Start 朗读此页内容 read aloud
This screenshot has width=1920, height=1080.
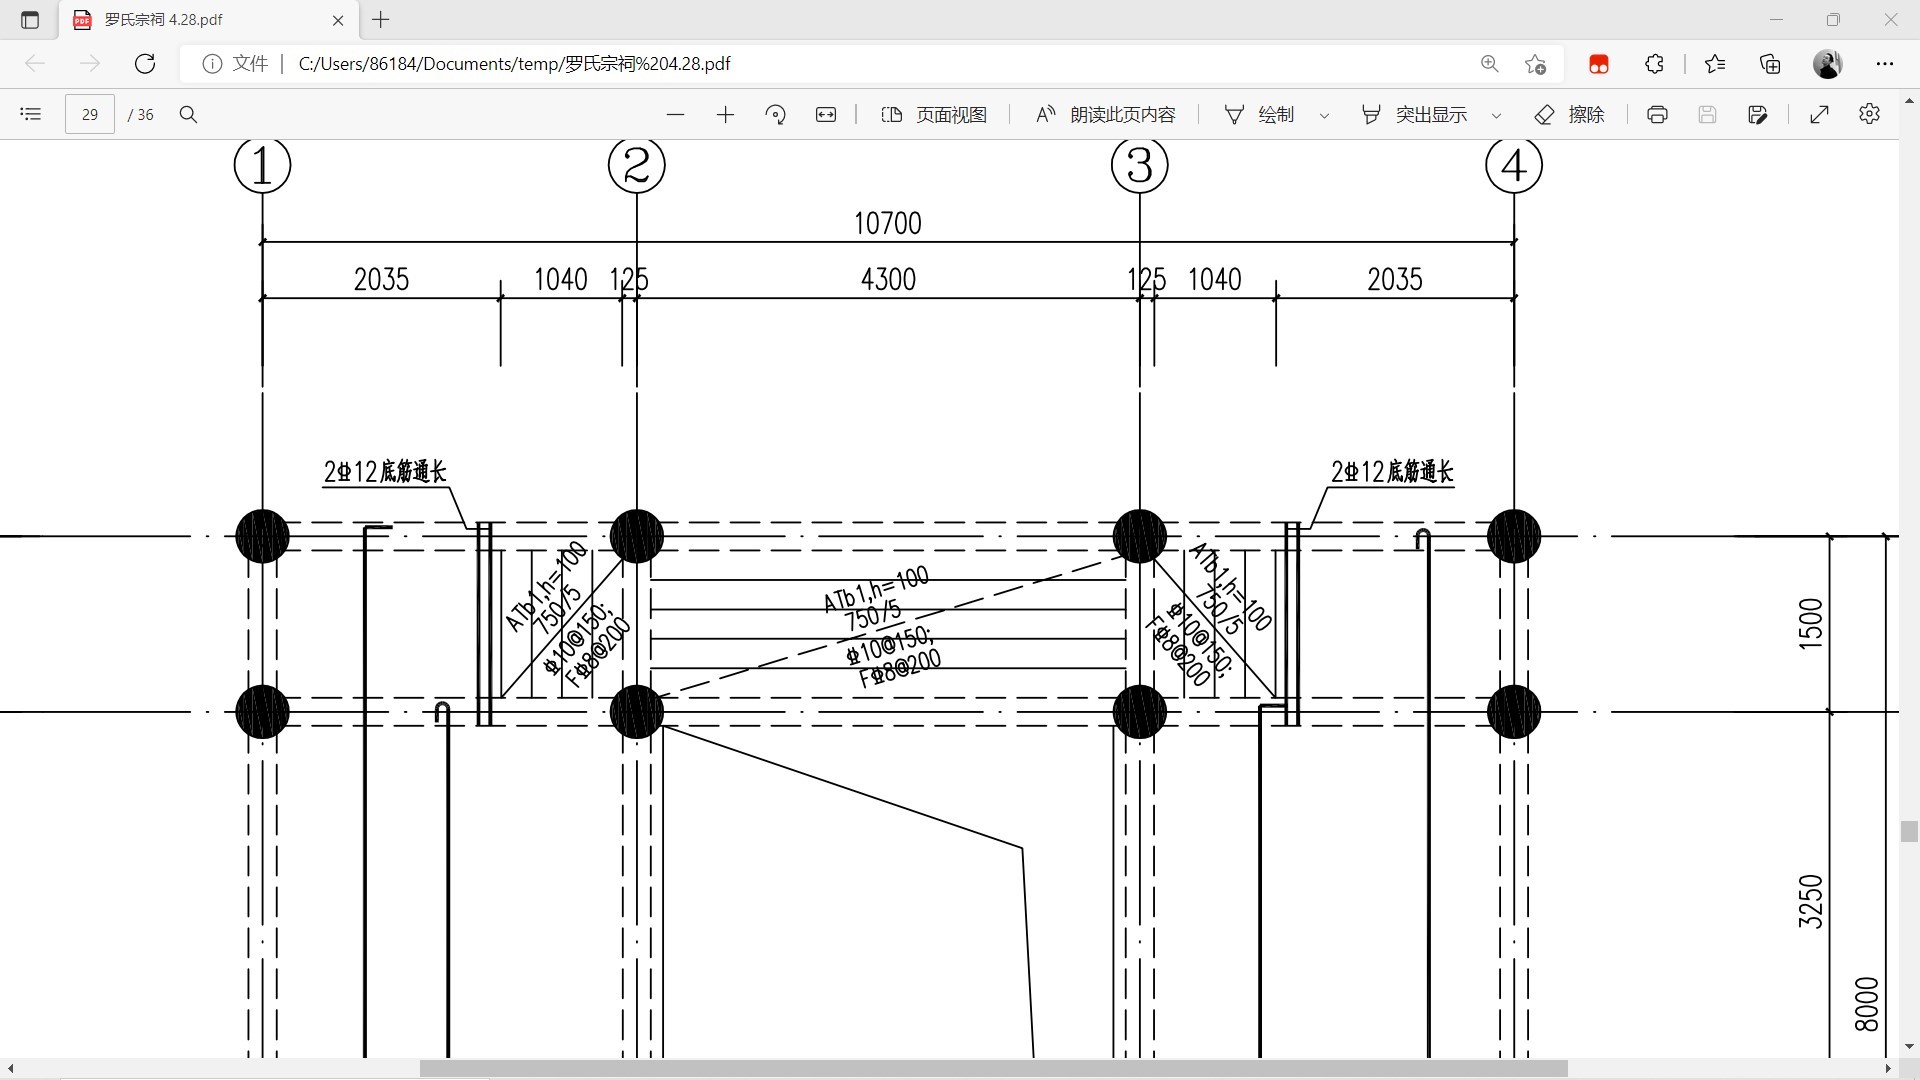coord(1106,114)
